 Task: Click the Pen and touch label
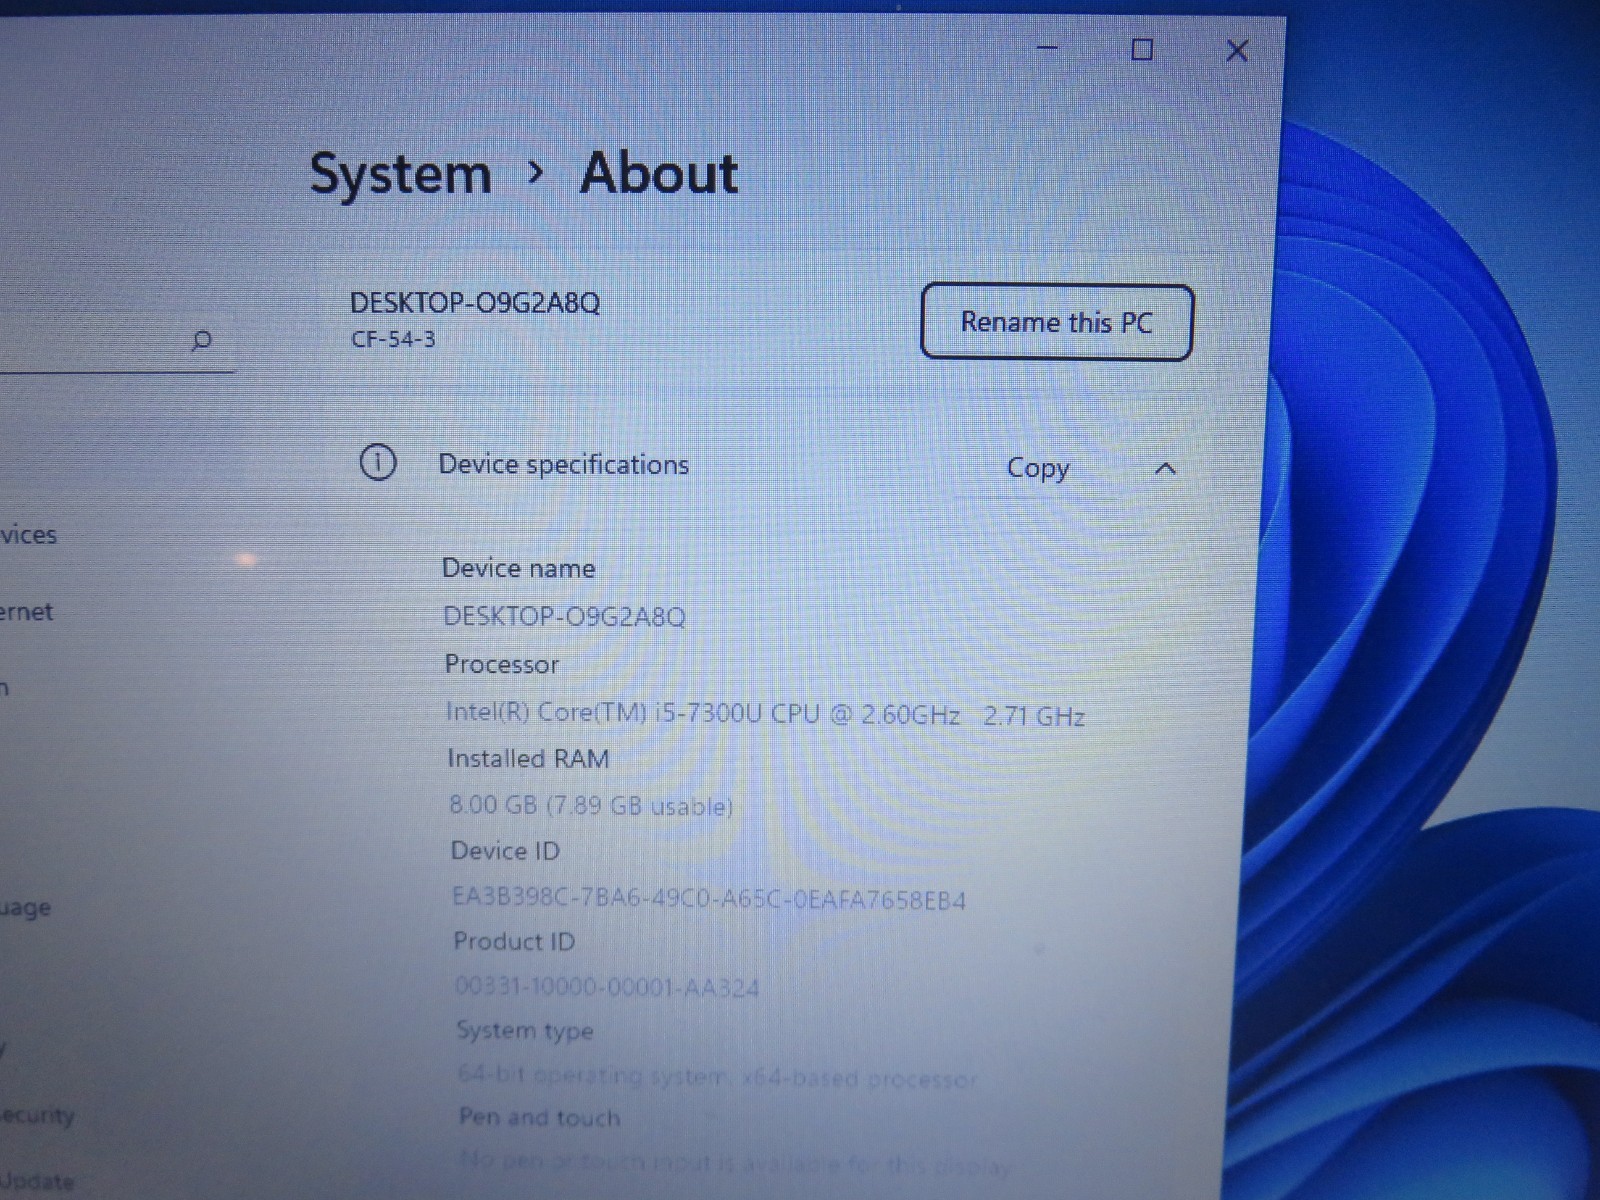[539, 1117]
